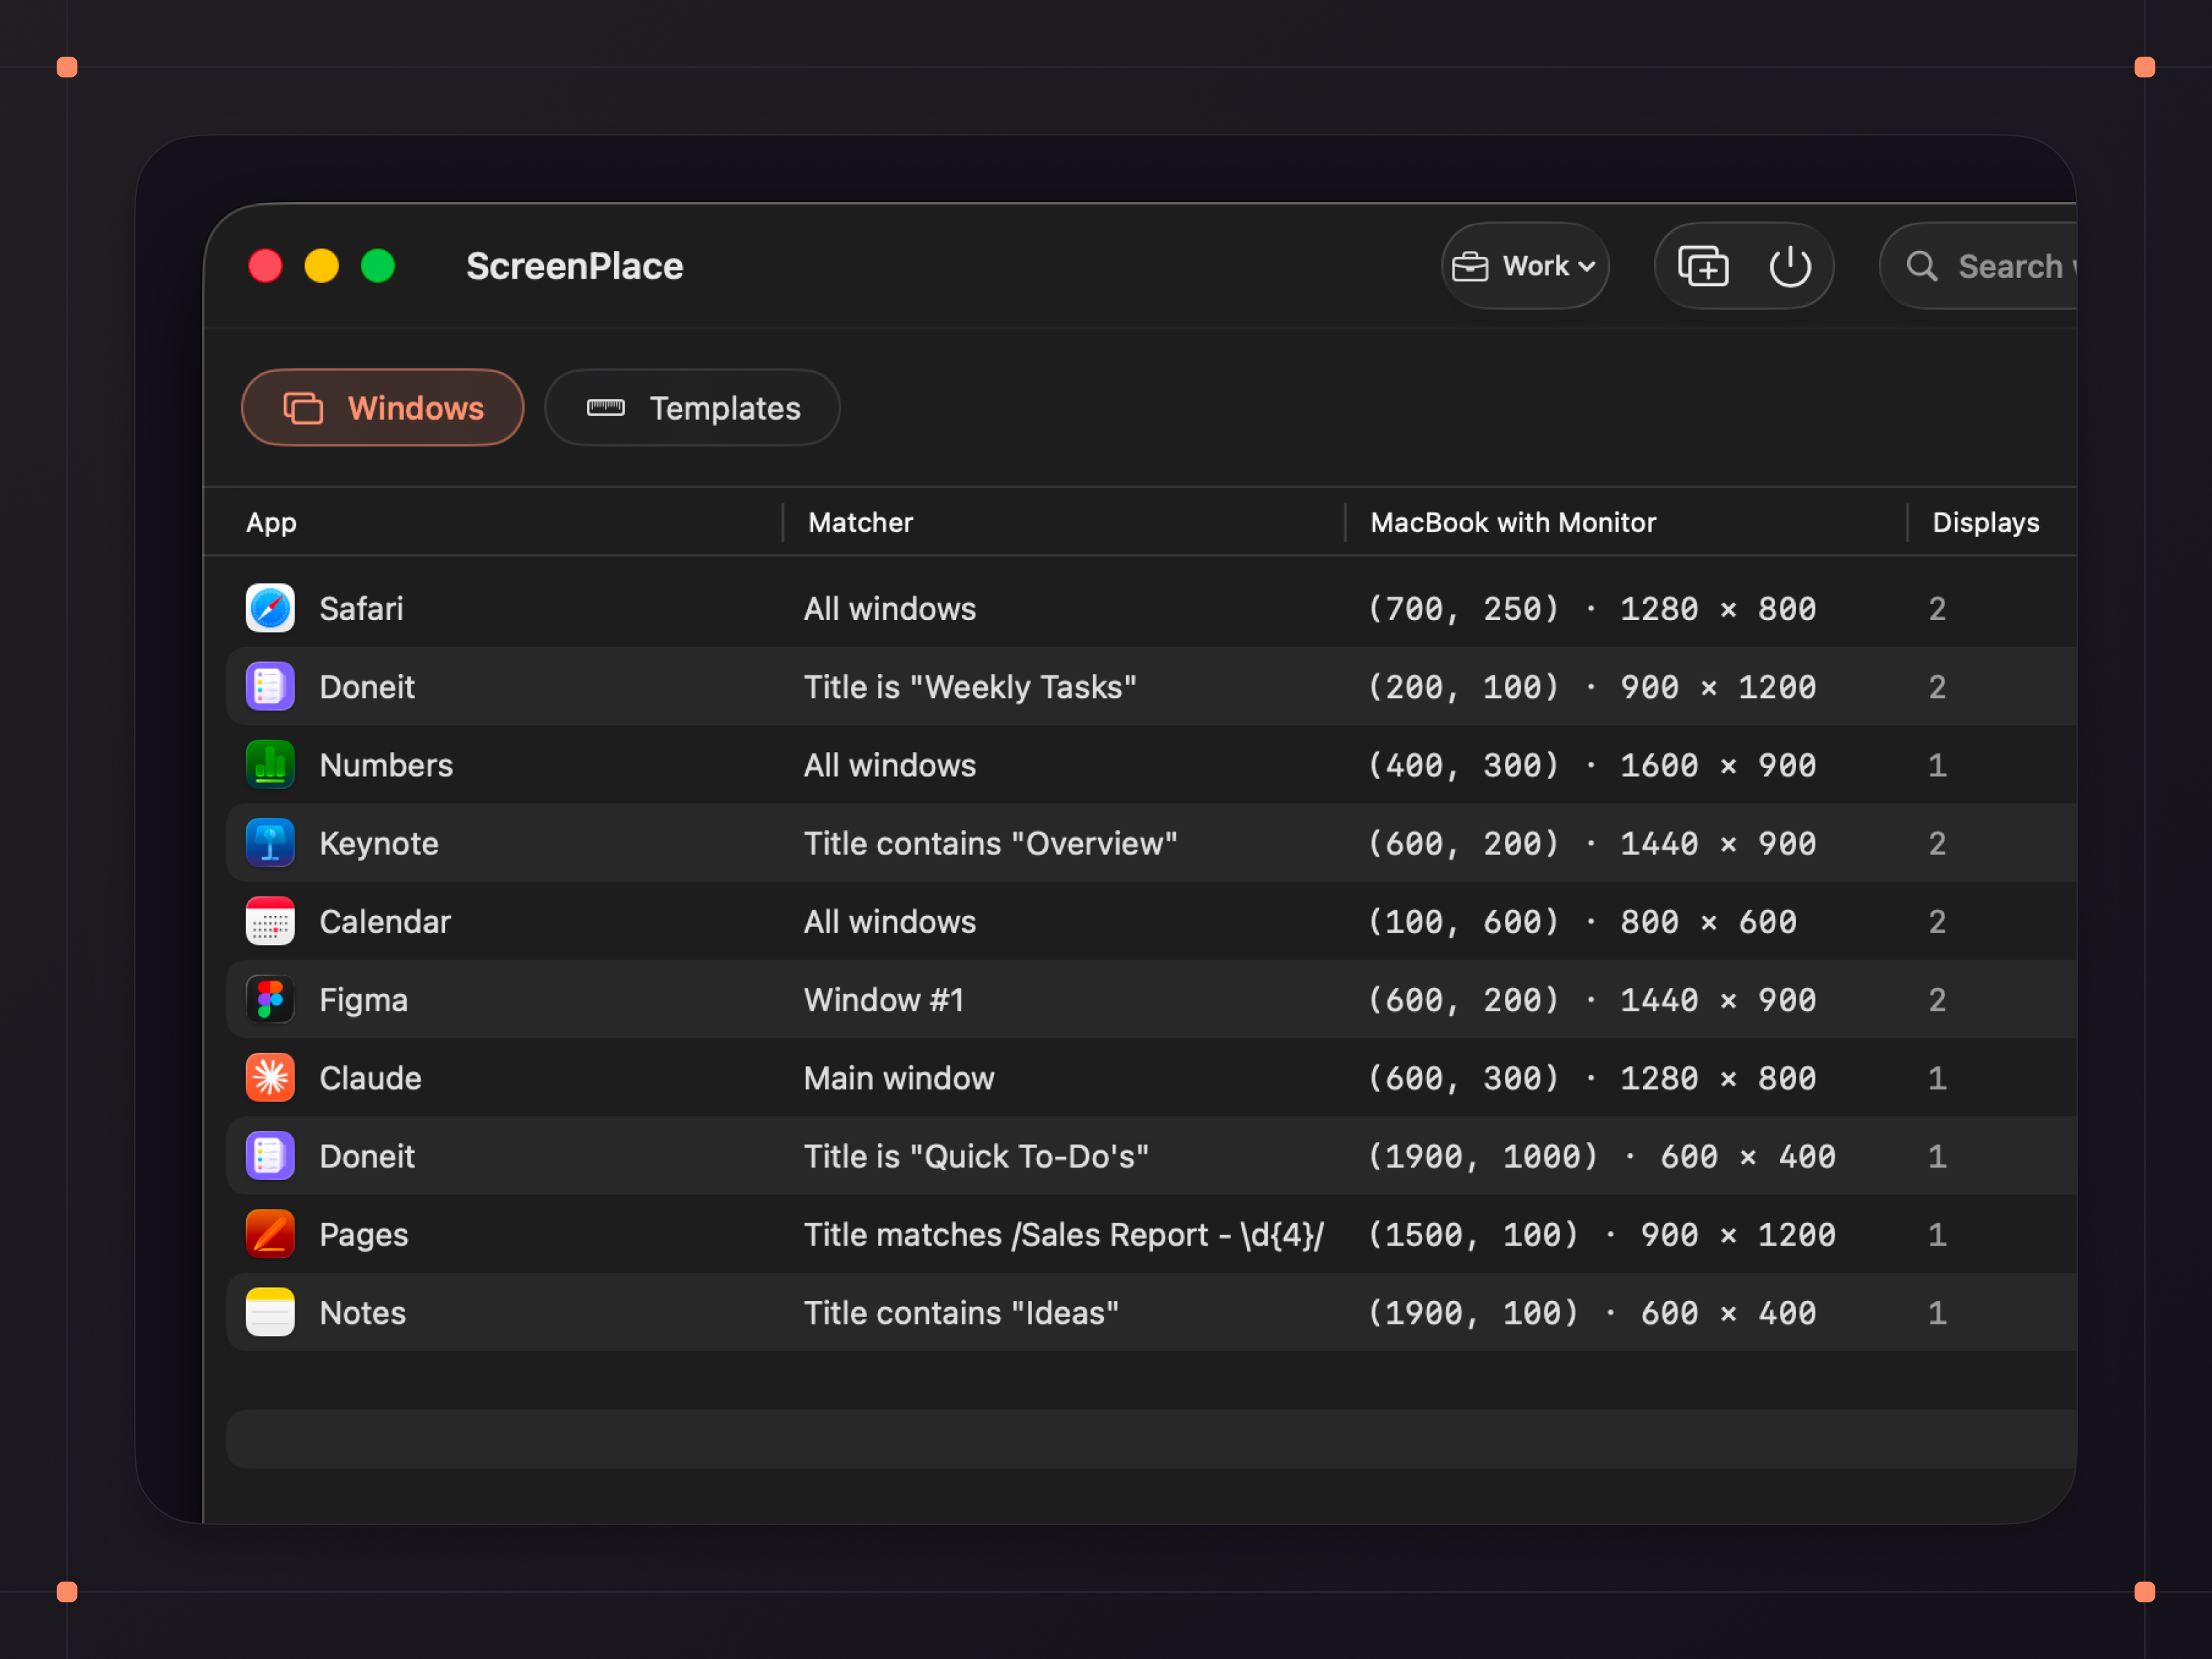2212x1659 pixels.
Task: Switch to the Templates tab
Action: [692, 408]
